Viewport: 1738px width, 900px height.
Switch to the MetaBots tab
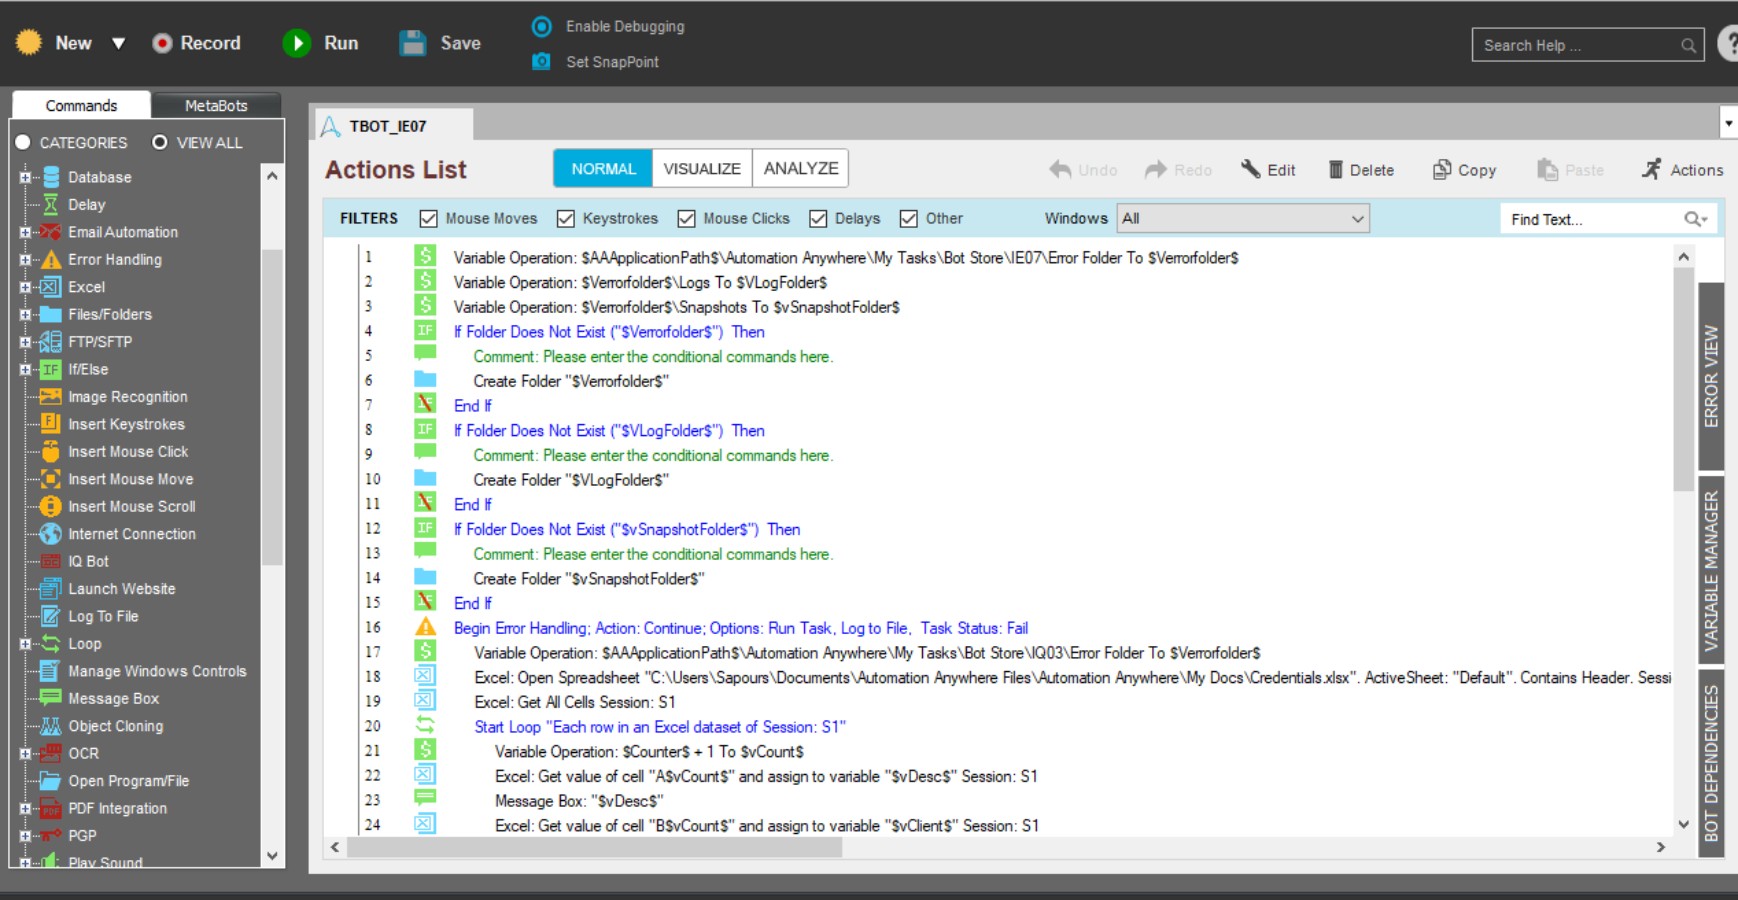[216, 105]
